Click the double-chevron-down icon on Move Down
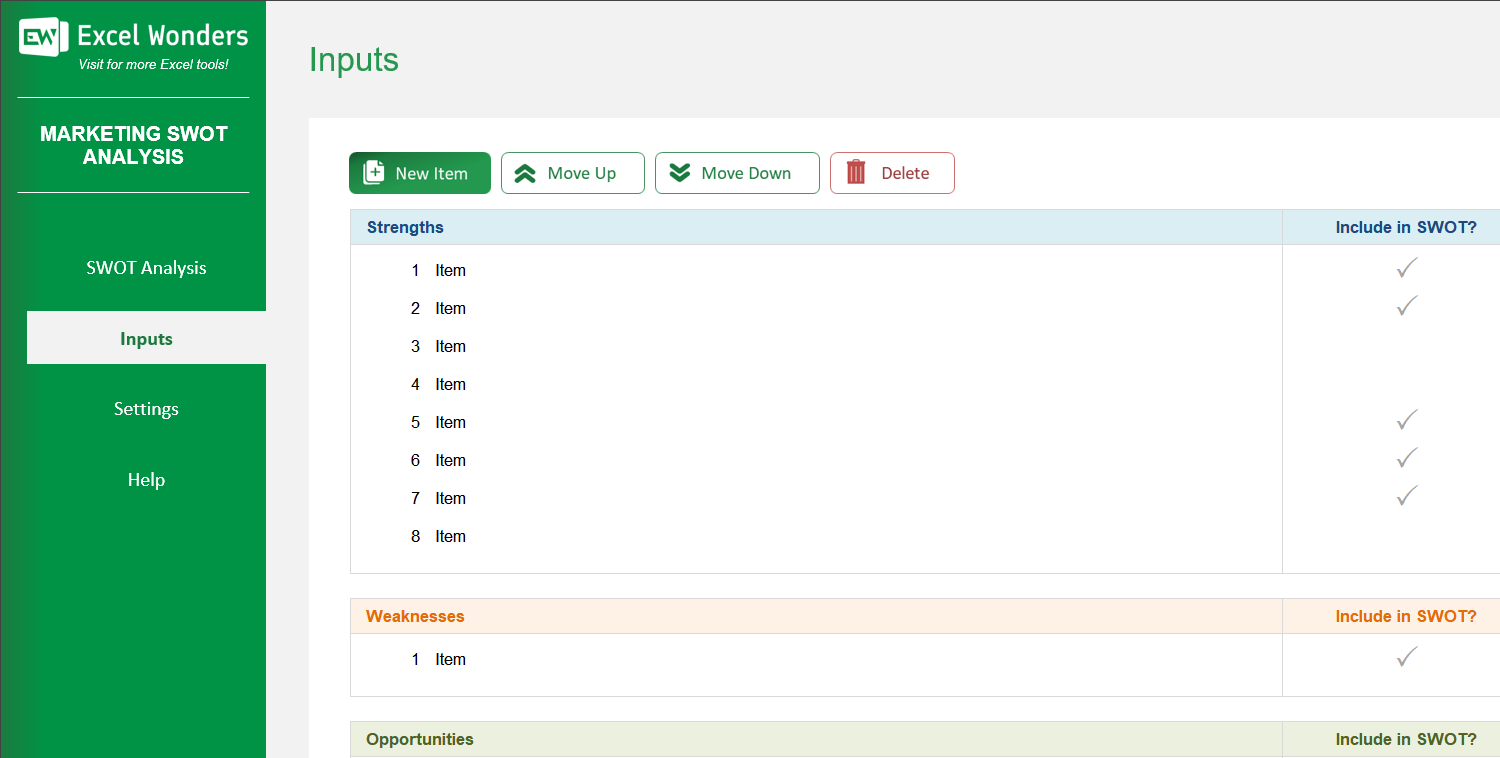1500x758 pixels. coord(681,172)
